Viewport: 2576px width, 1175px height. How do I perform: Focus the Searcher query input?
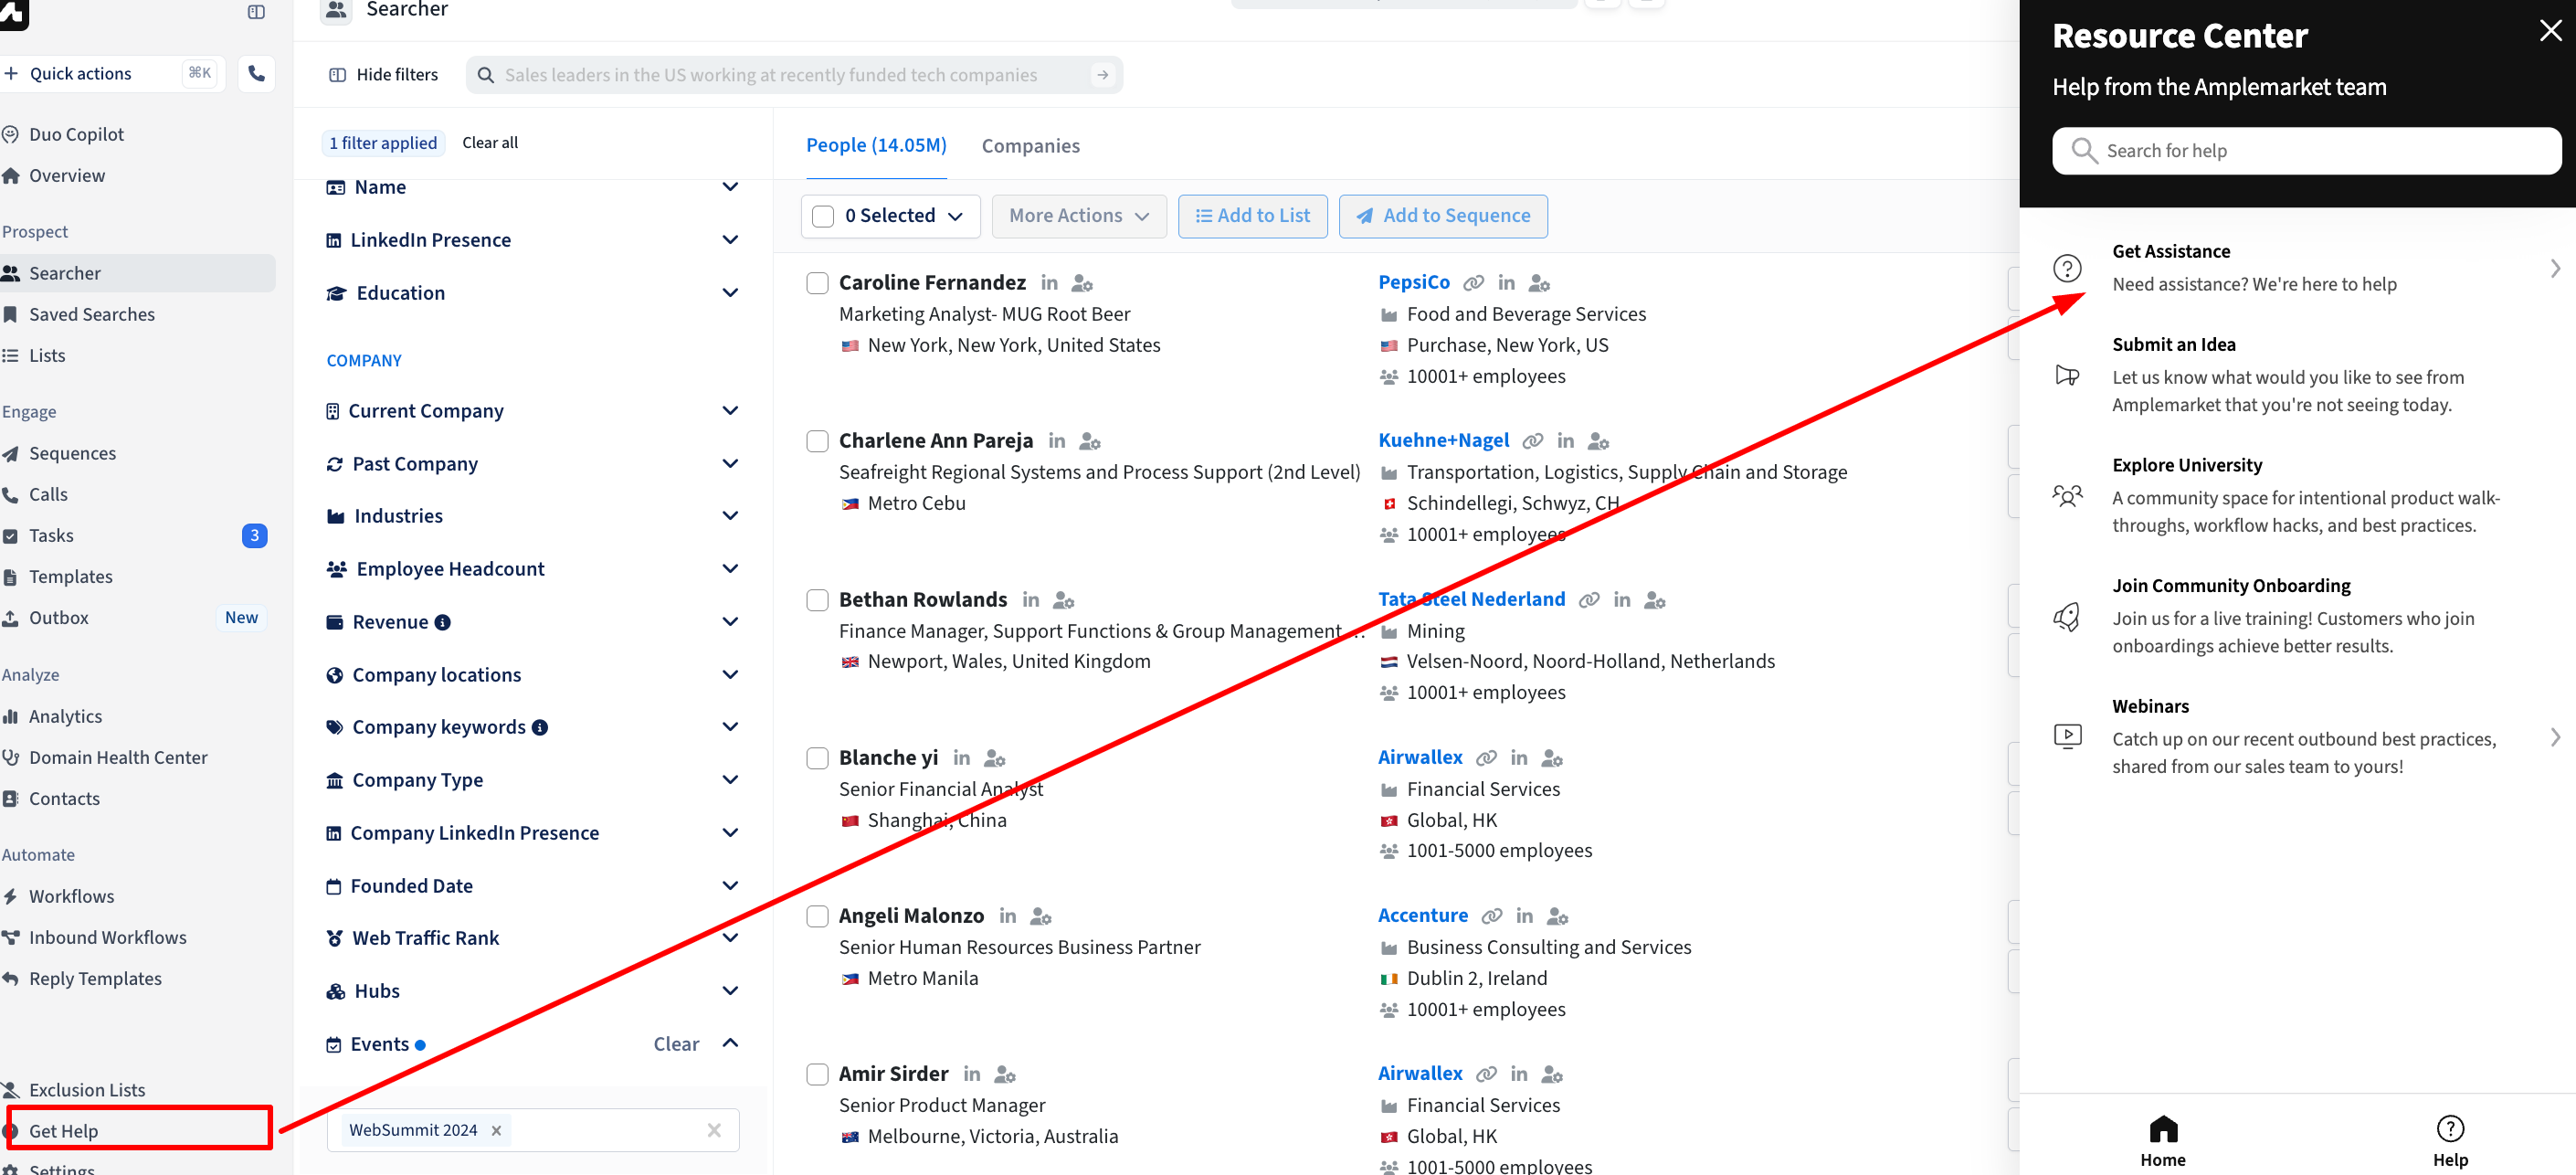coord(794,75)
